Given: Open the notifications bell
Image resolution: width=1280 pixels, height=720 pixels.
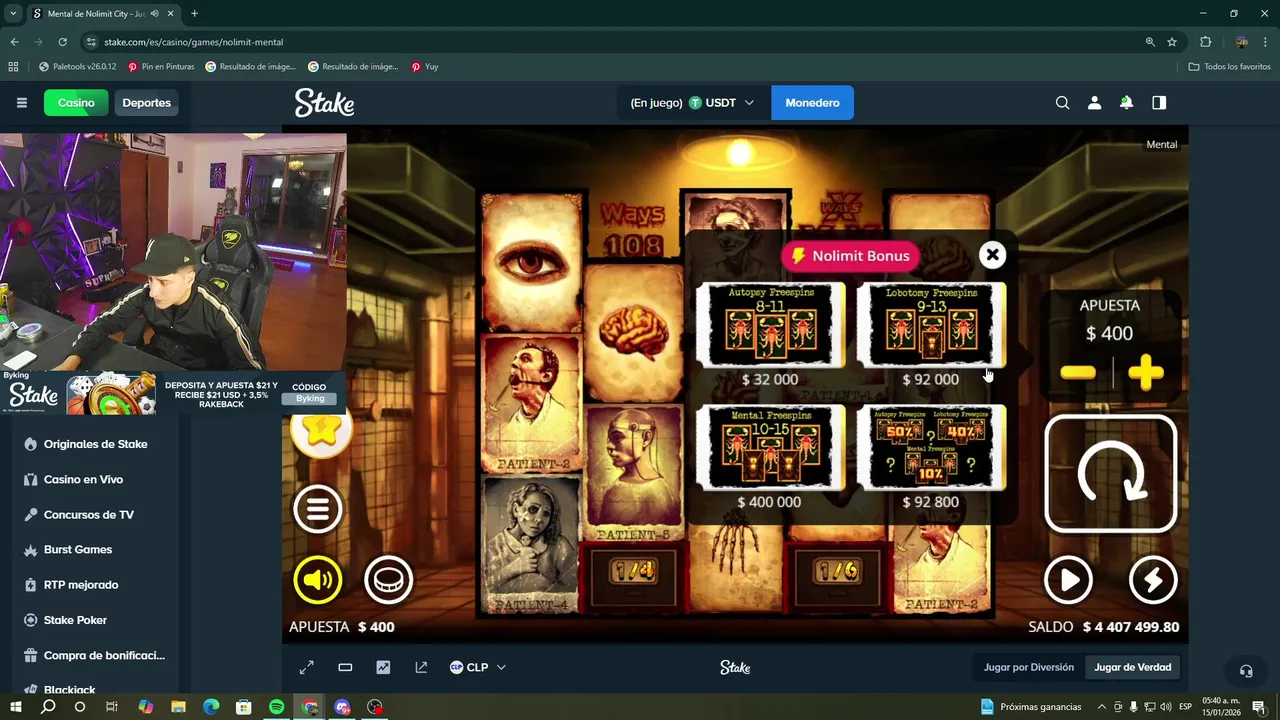Looking at the screenshot, I should (1126, 103).
